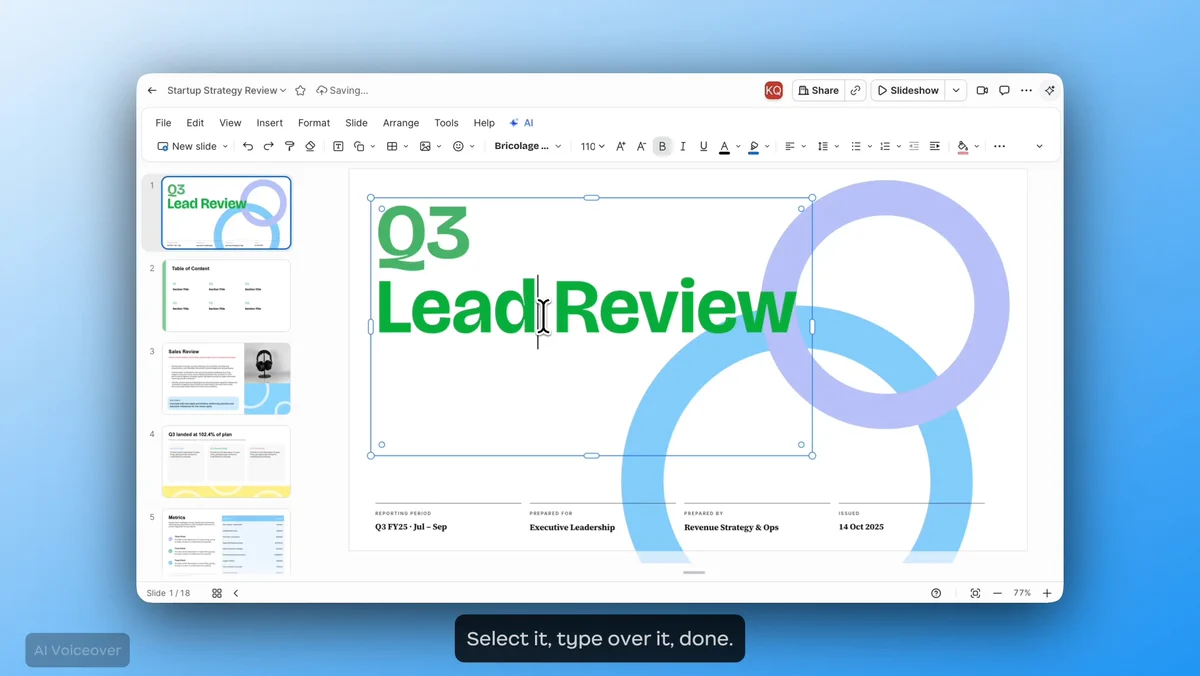Open the AI menu button
This screenshot has height=676, width=1200.
tap(521, 123)
